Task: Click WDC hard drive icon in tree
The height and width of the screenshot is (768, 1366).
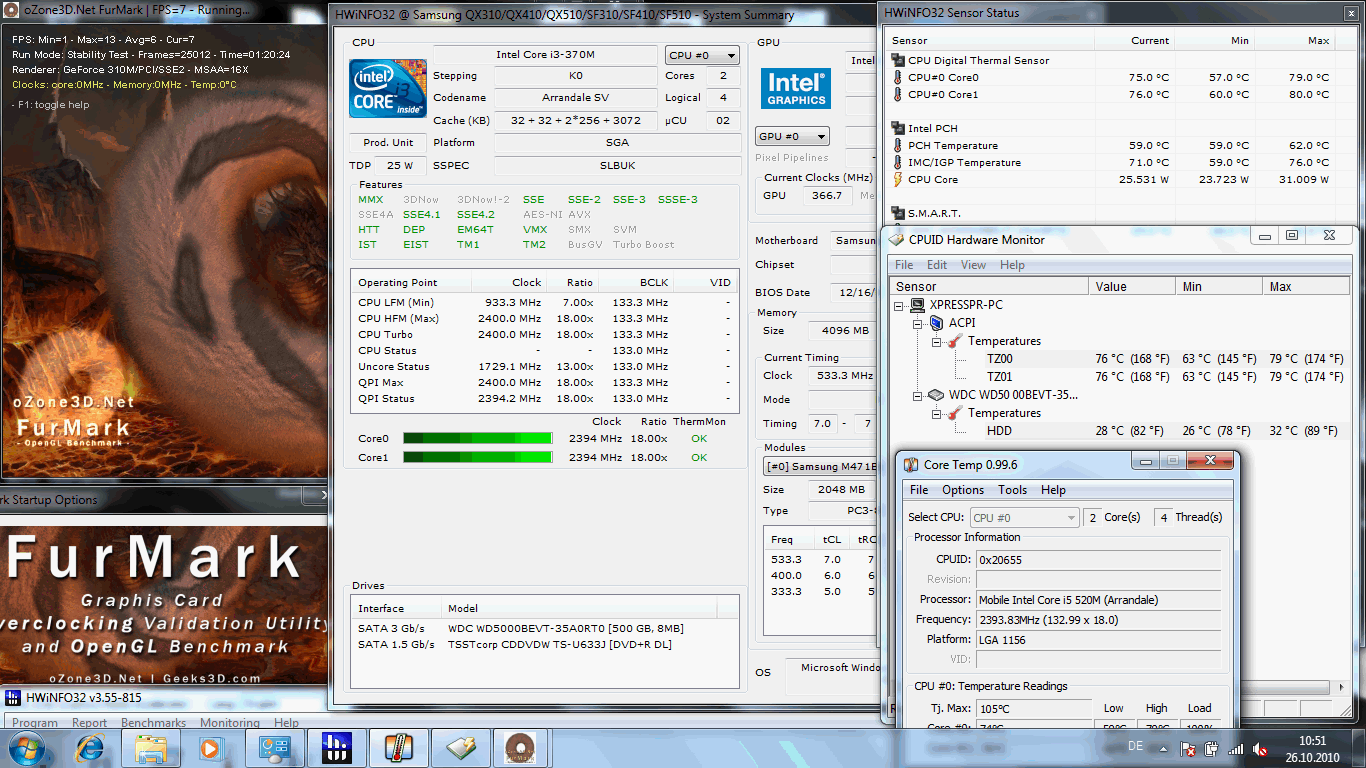Action: [937, 395]
